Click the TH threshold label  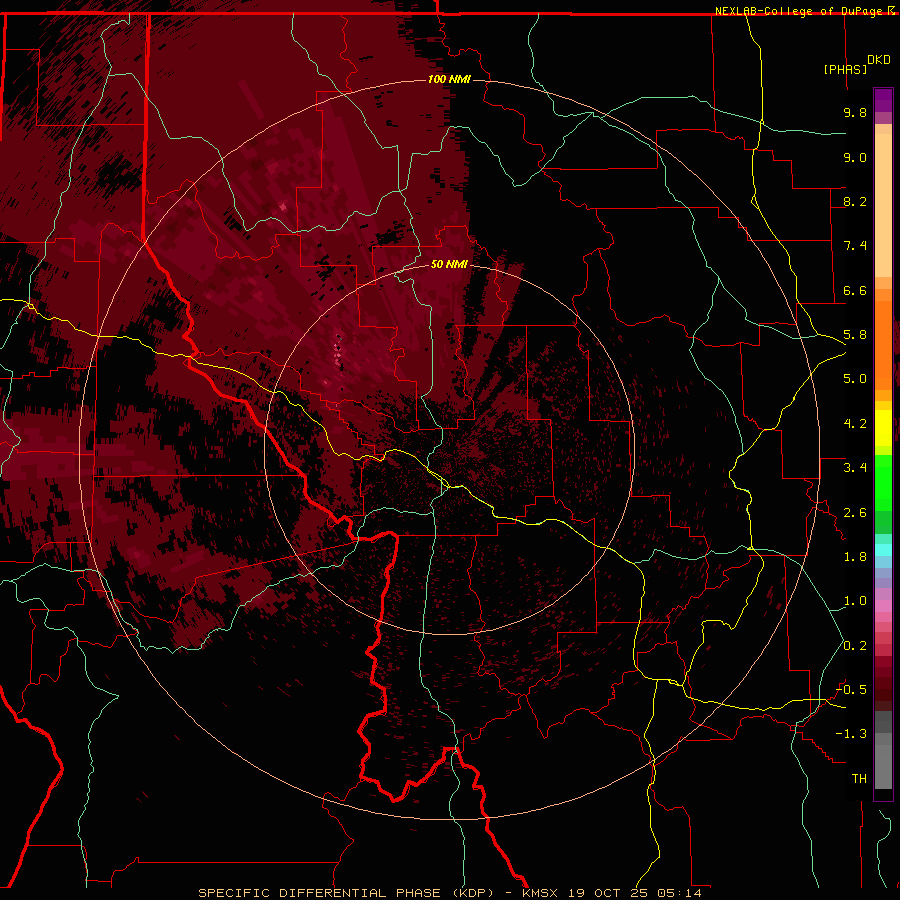859,779
